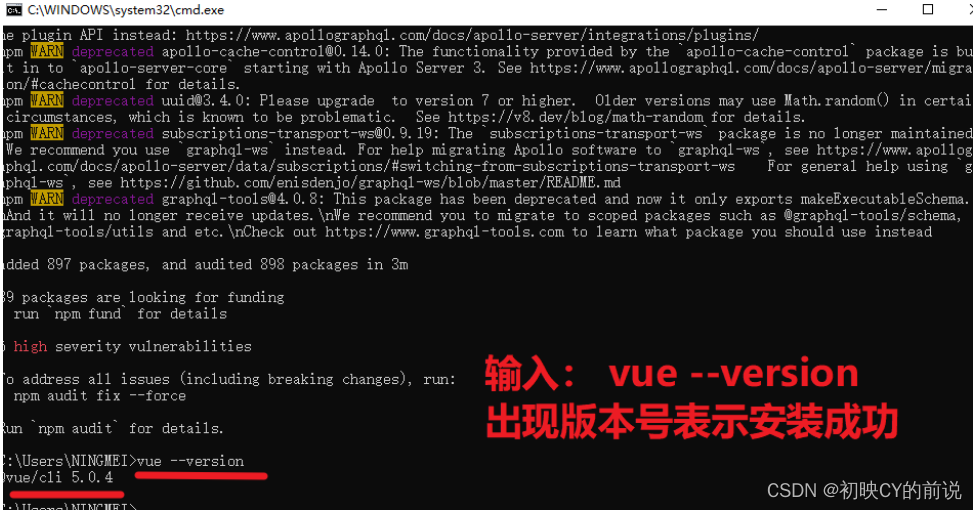Click the apollographql.com plugins docs URL
The width and height of the screenshot is (978, 510).
(x=472, y=35)
